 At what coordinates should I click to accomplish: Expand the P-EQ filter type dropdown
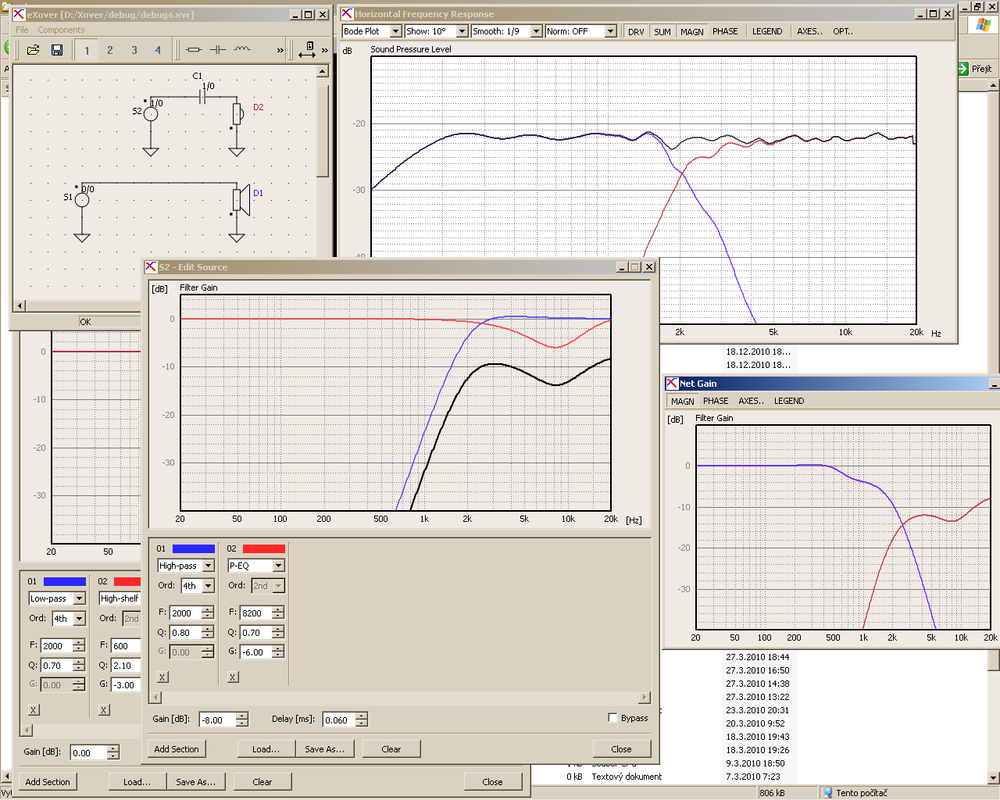tap(256, 565)
